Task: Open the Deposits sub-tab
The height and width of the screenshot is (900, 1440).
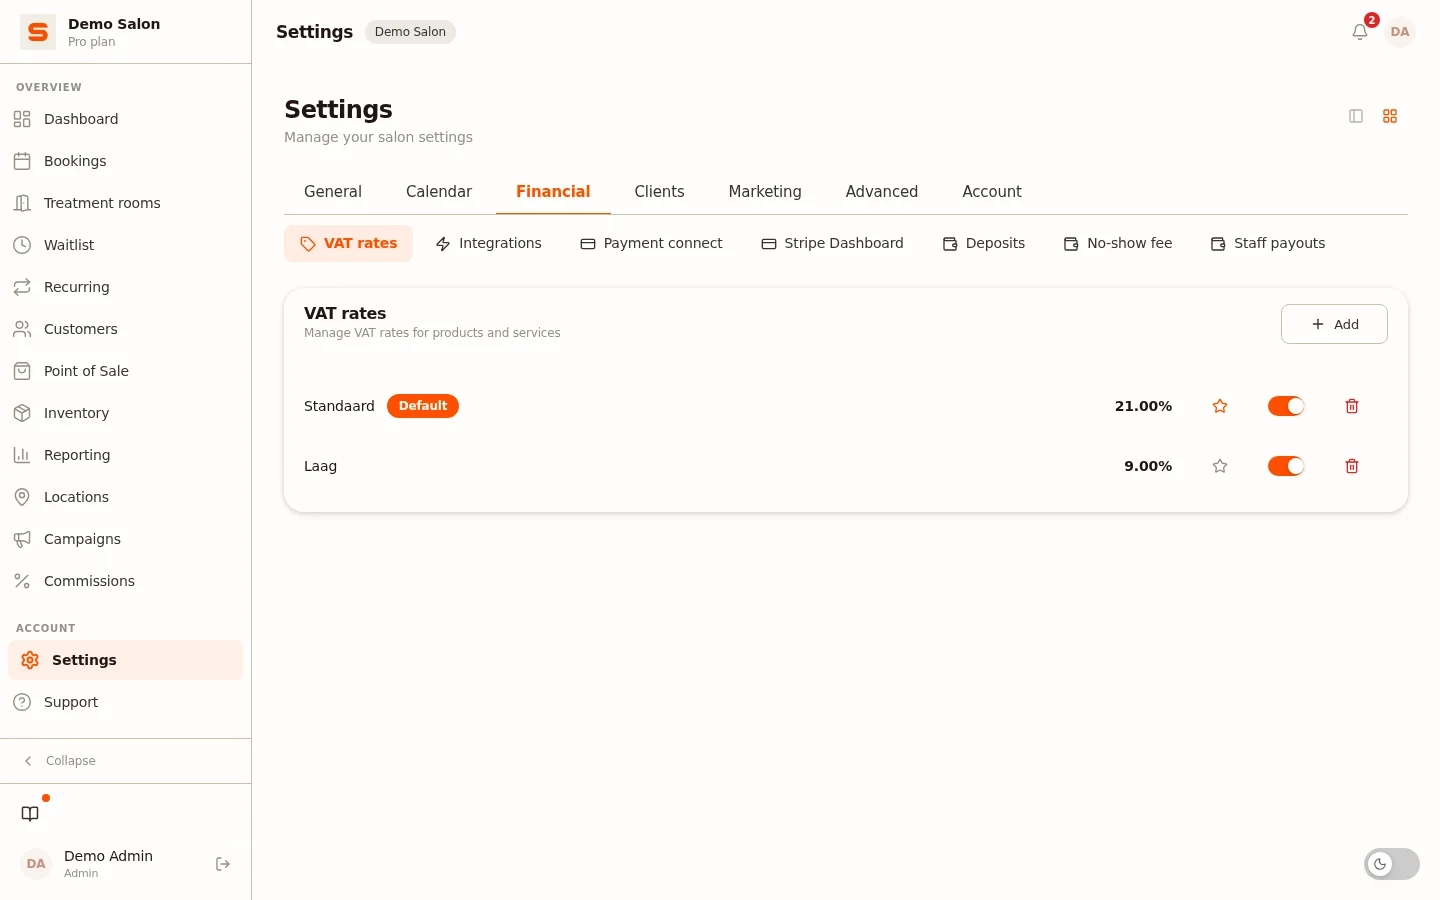Action: (x=984, y=244)
